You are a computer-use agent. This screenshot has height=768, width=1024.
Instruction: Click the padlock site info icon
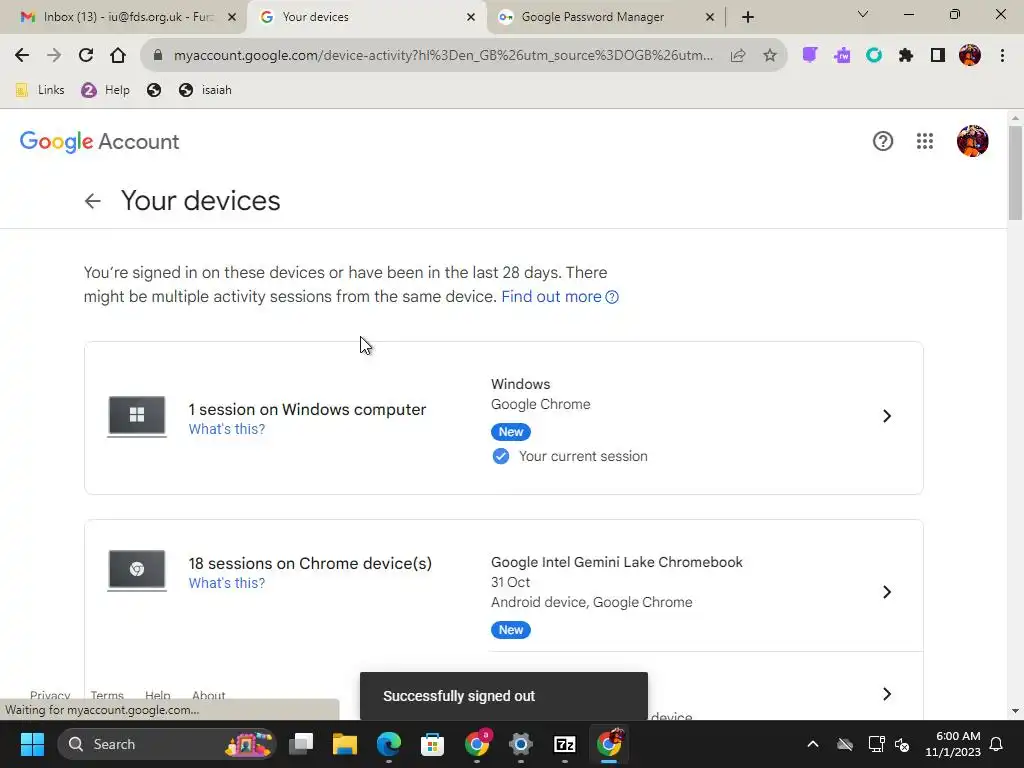tap(157, 56)
